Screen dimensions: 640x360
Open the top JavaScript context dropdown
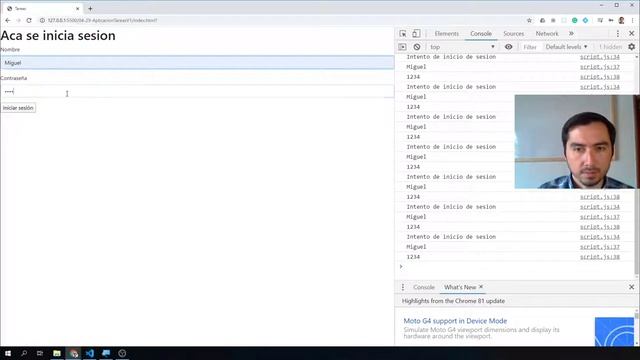point(462,47)
